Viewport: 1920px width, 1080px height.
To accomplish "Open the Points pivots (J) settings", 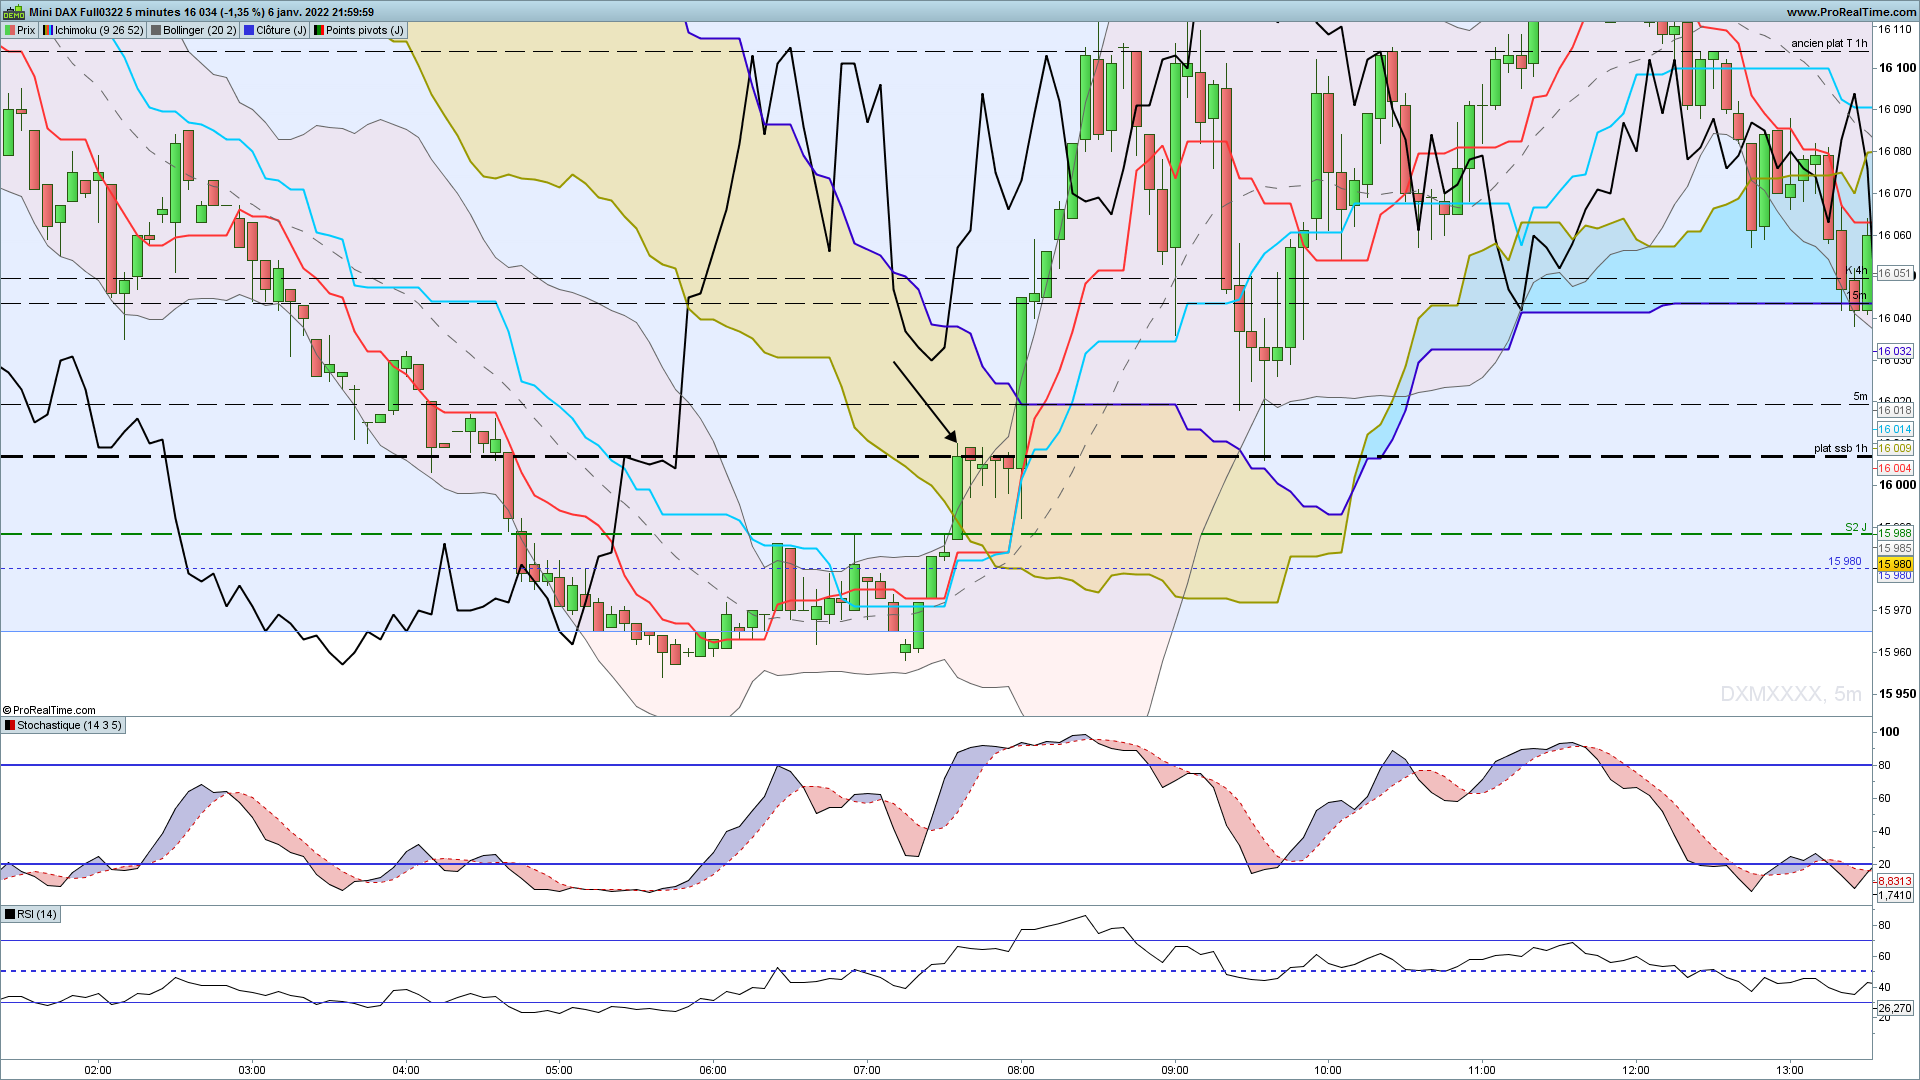I will 359,30.
